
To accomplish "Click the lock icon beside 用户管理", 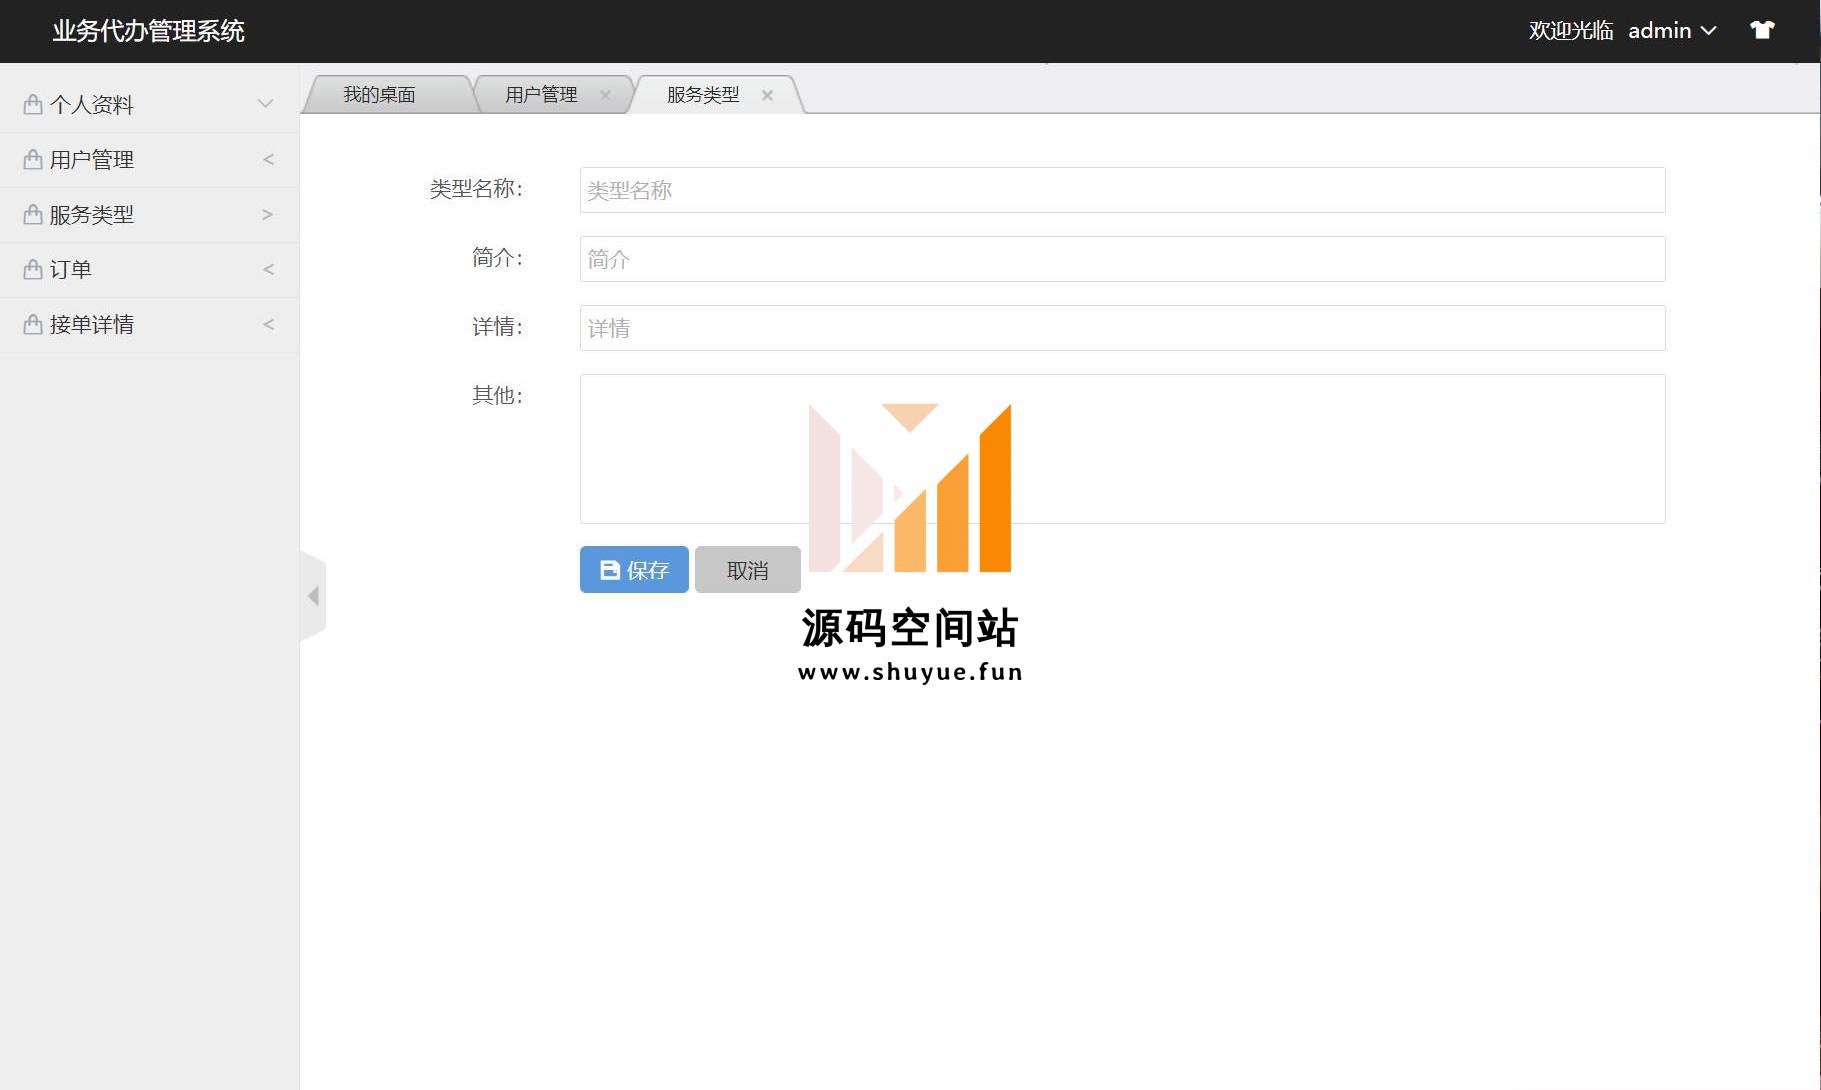I will [x=33, y=160].
